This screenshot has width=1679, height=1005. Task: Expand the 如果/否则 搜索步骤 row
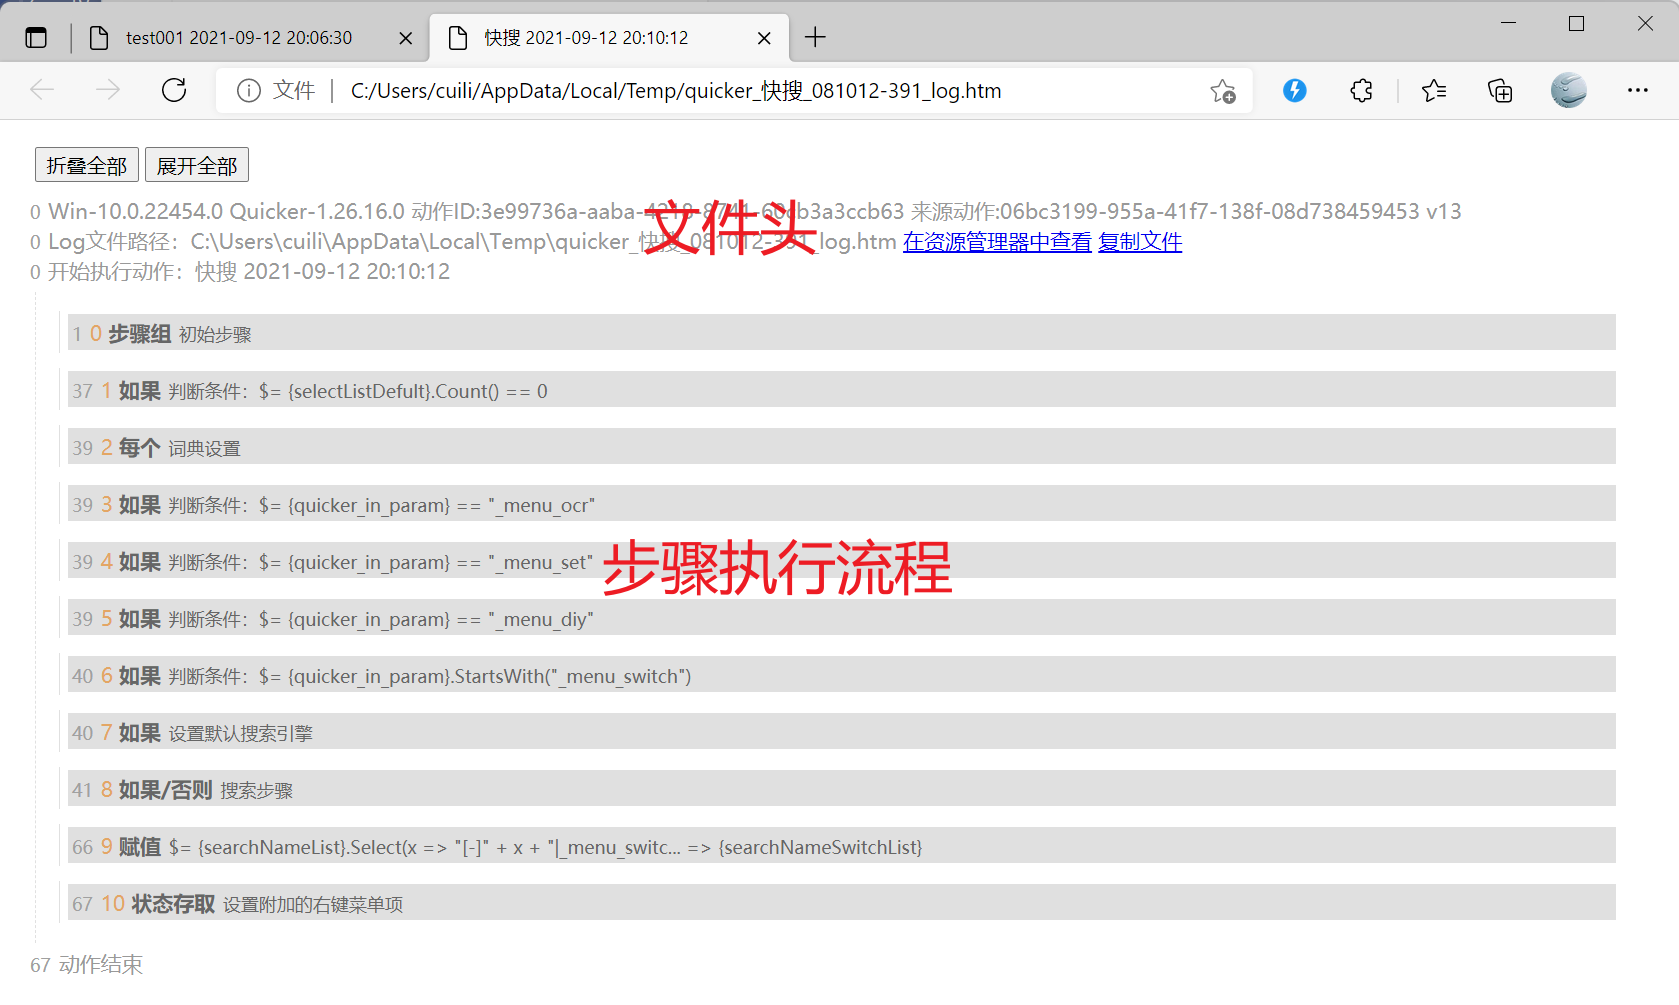coord(842,789)
